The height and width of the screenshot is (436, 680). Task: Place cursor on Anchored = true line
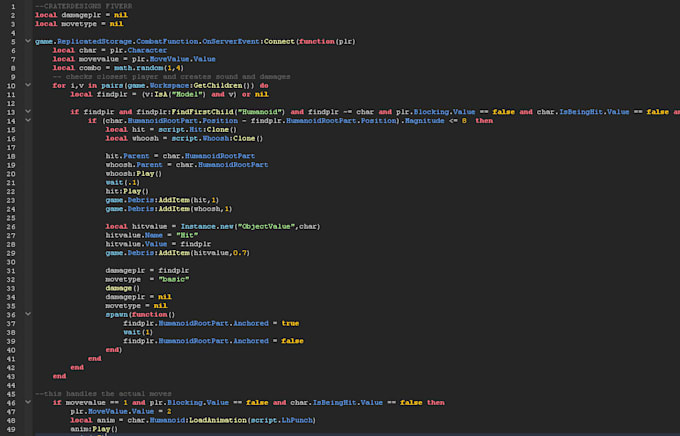[x=210, y=323]
